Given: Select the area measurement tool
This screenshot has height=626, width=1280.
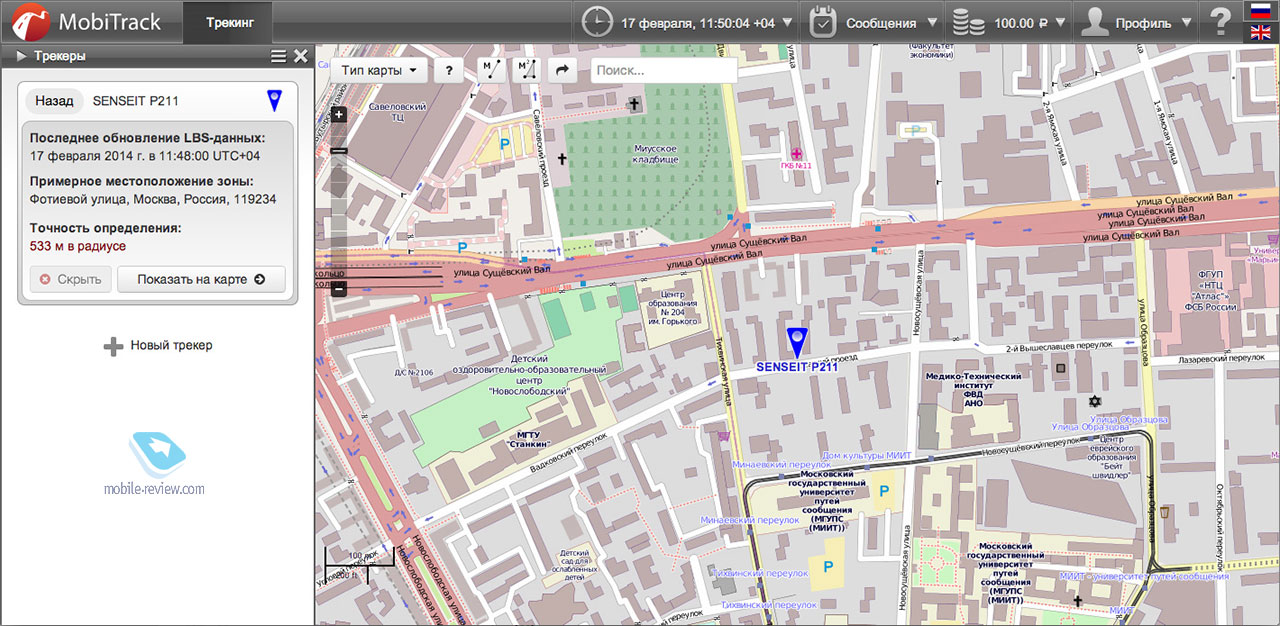Looking at the screenshot, I should [526, 70].
